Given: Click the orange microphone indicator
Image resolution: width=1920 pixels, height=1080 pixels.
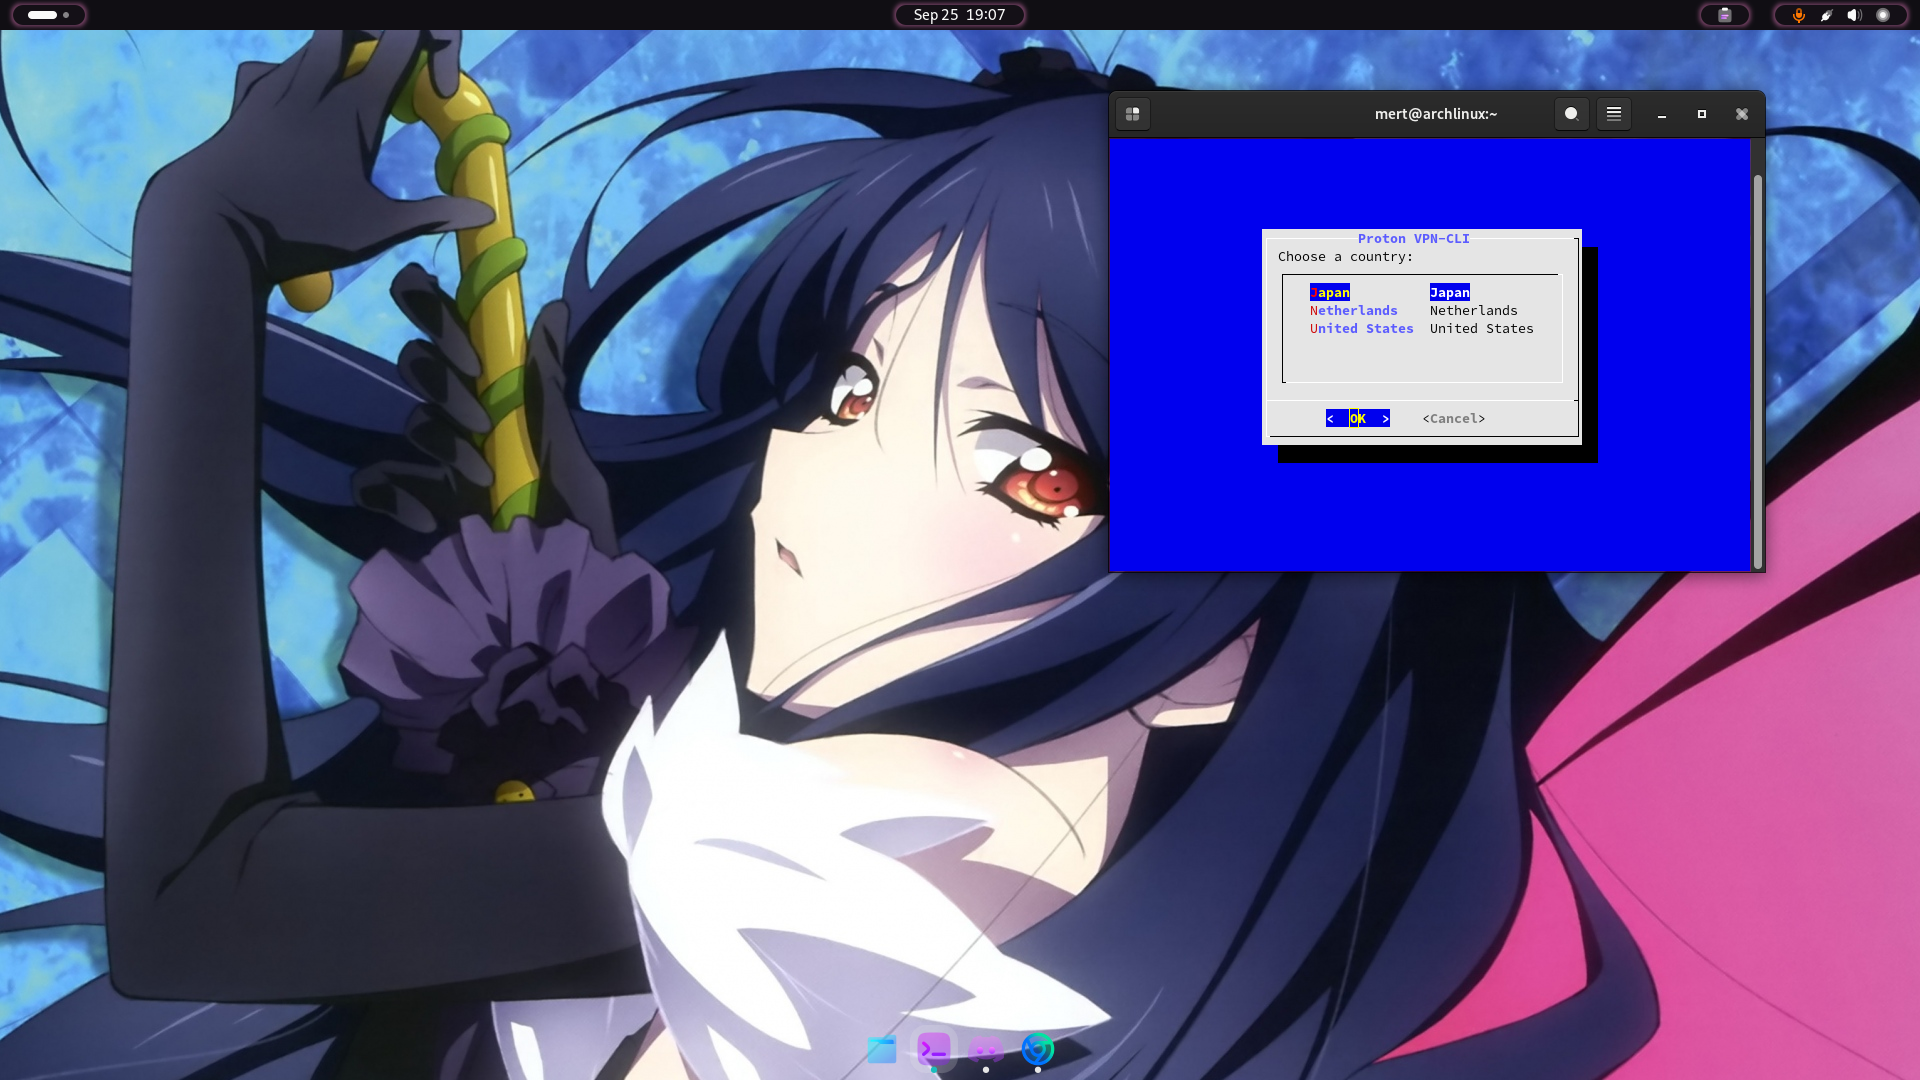Looking at the screenshot, I should pos(1798,15).
